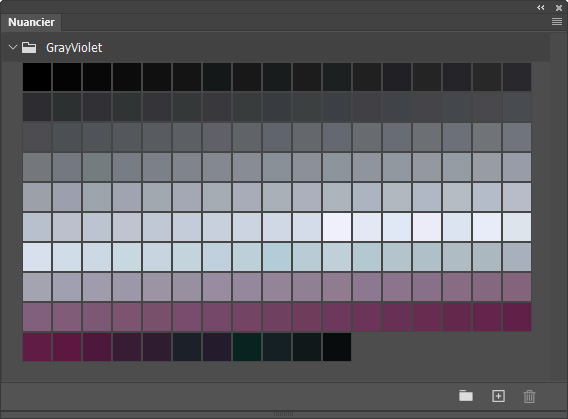This screenshot has height=419, width=568.
Task: Choose the first medium gray swatch in fourth row
Action: (37, 167)
